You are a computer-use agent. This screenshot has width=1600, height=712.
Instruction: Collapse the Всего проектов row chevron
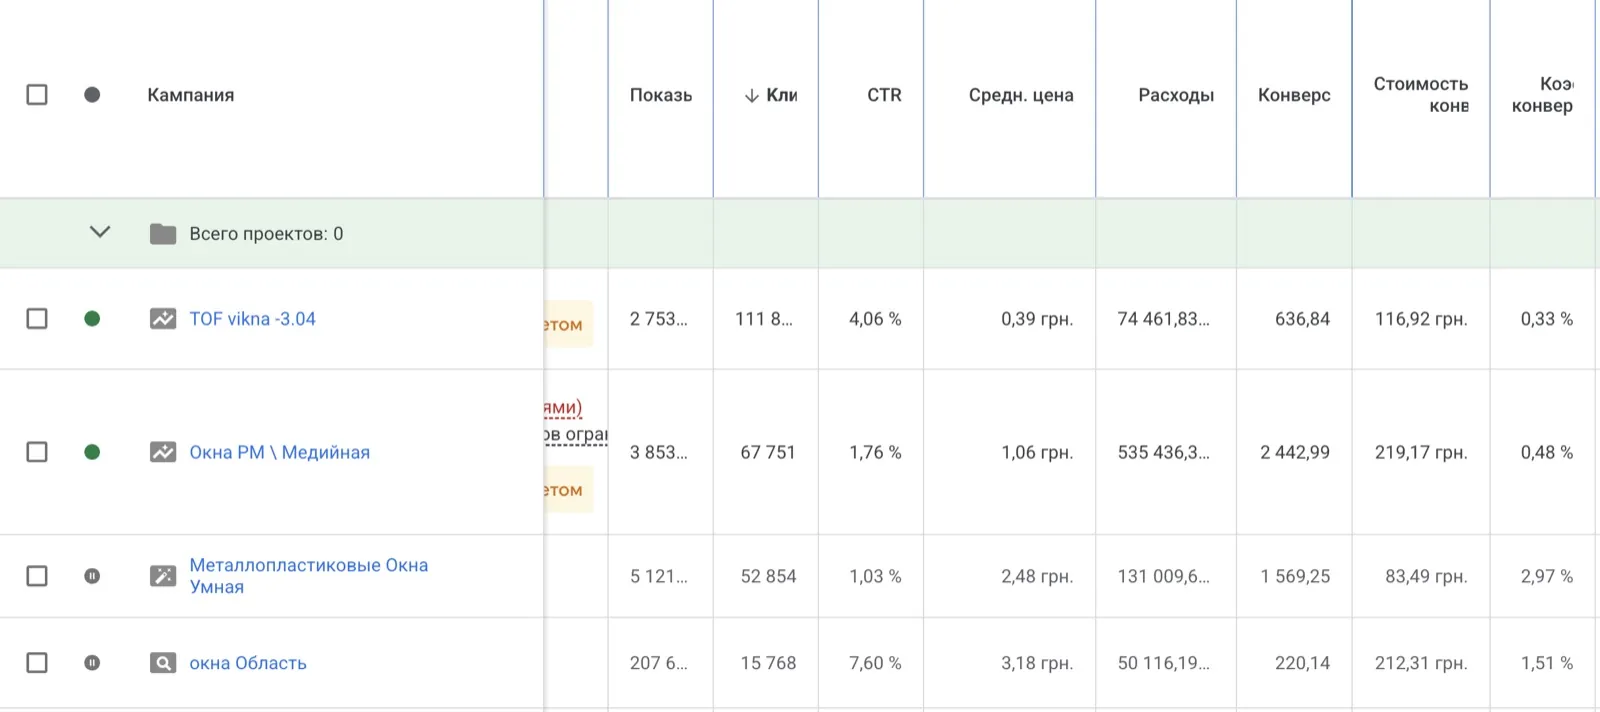pyautogui.click(x=100, y=232)
